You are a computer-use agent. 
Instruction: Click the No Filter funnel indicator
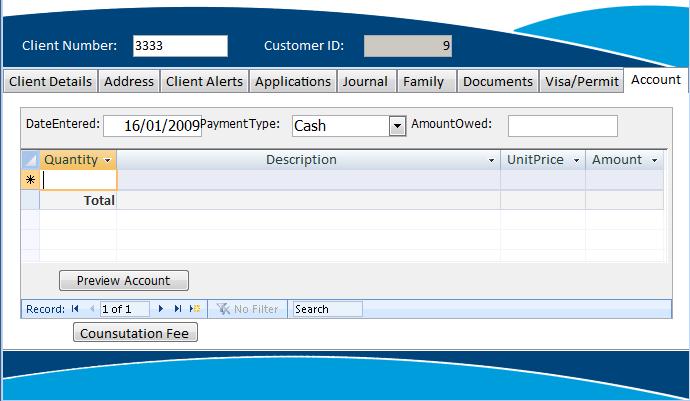pyautogui.click(x=247, y=309)
